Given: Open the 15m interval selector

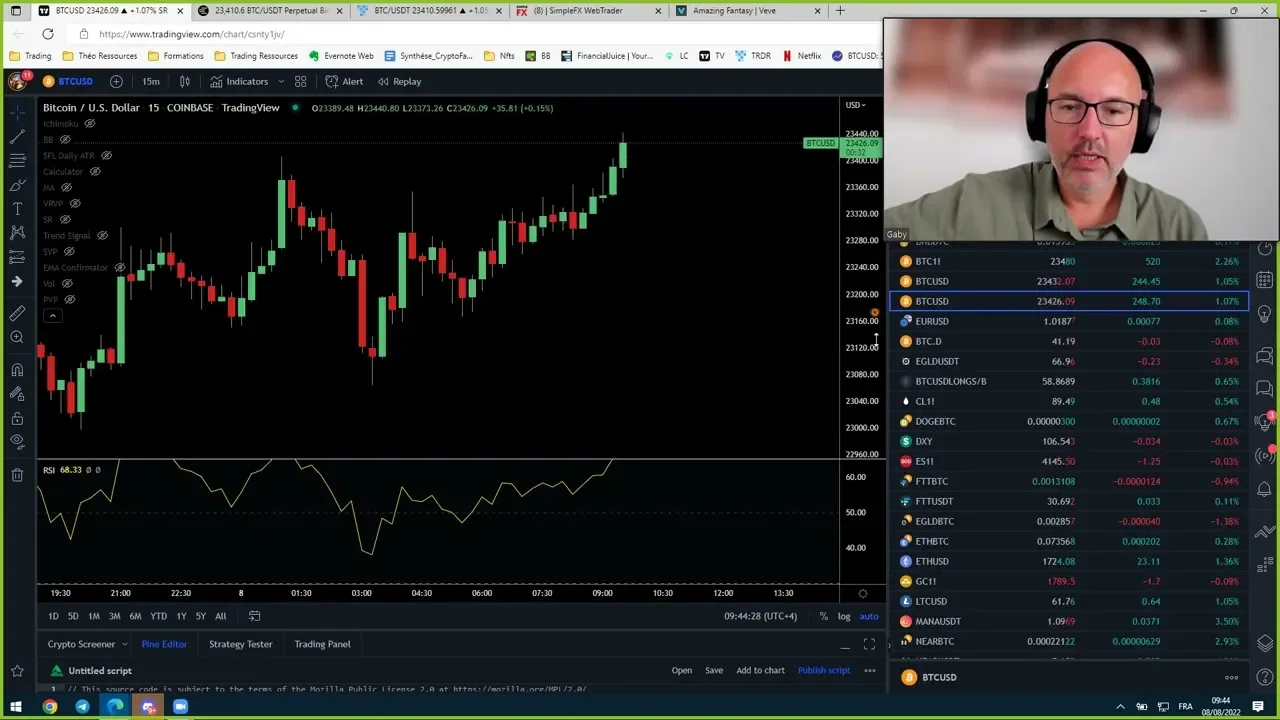Looking at the screenshot, I should pyautogui.click(x=150, y=81).
